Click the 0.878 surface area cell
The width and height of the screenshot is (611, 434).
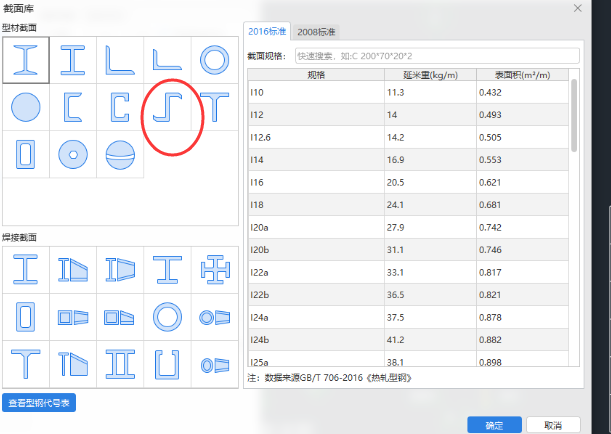tap(522, 317)
